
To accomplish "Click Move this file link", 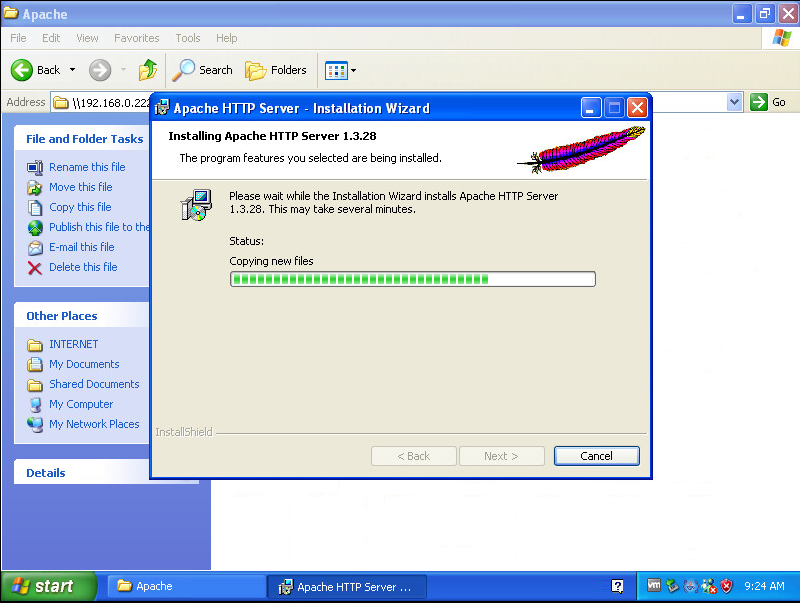I will tap(81, 187).
